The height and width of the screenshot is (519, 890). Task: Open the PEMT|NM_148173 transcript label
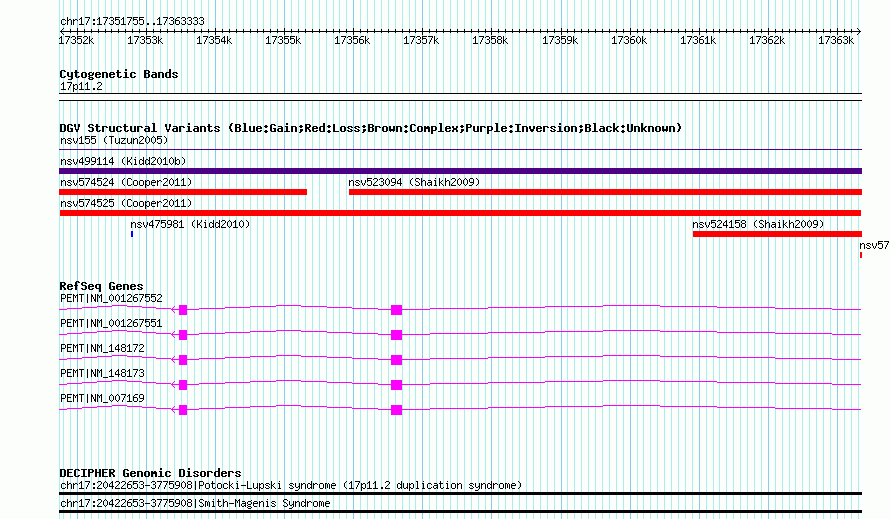102,374
